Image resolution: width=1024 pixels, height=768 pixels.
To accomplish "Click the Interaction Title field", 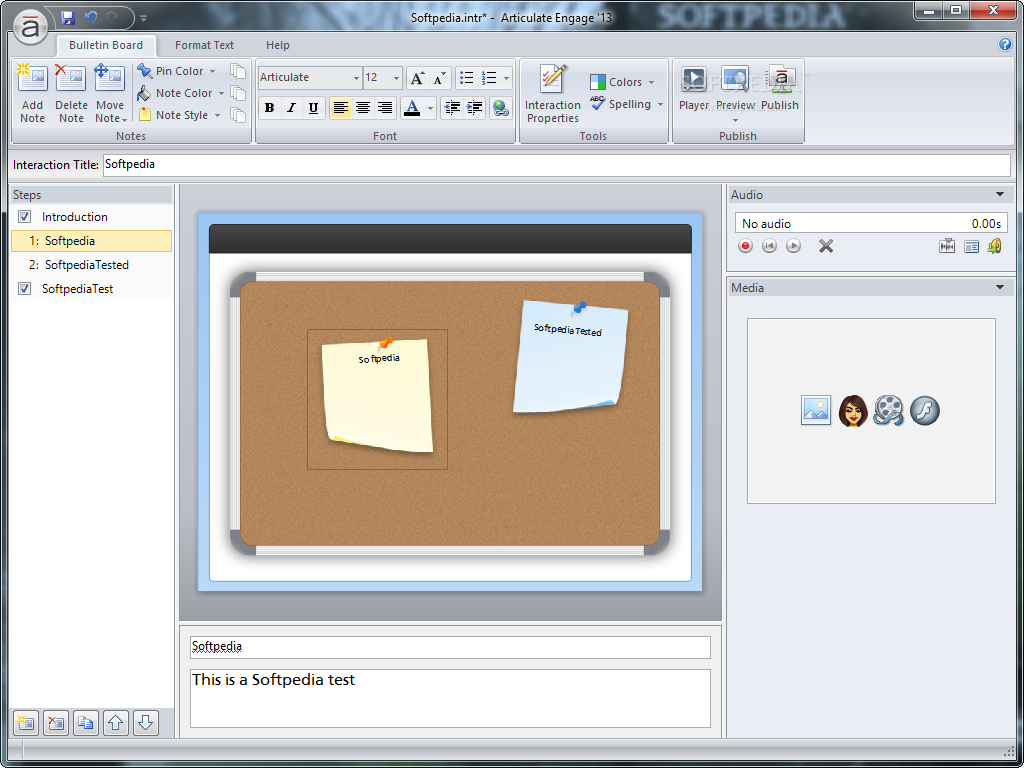I will (x=556, y=165).
